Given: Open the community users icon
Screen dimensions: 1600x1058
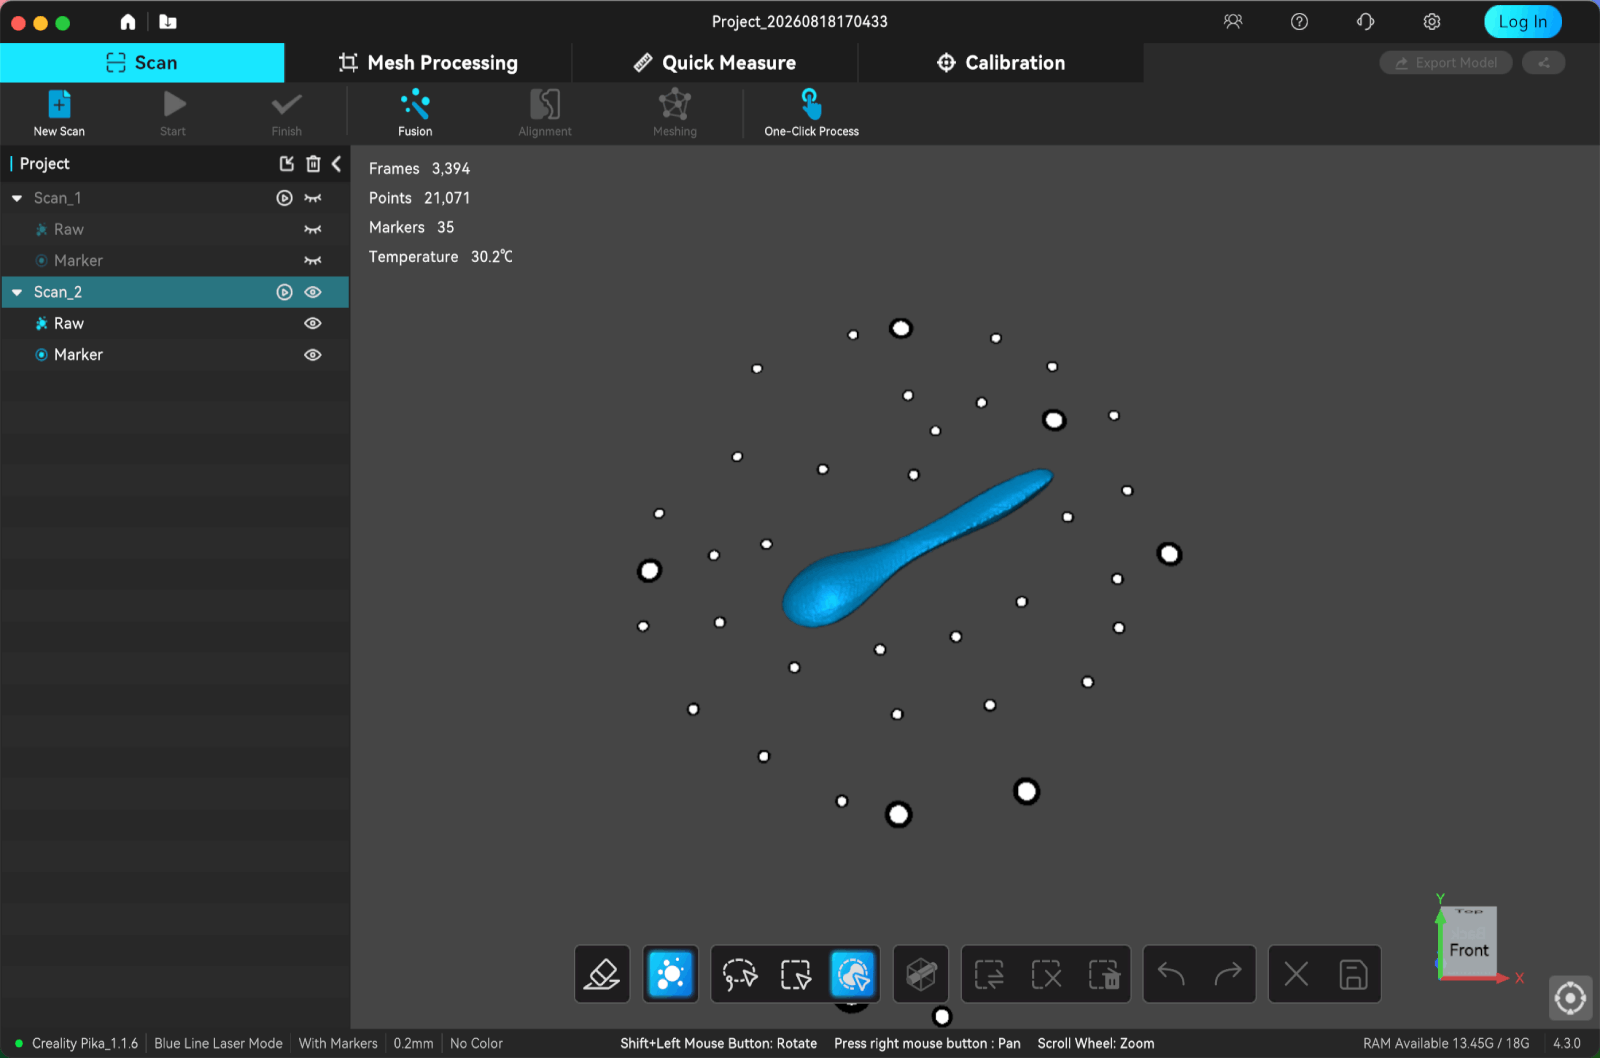Looking at the screenshot, I should click(x=1233, y=22).
